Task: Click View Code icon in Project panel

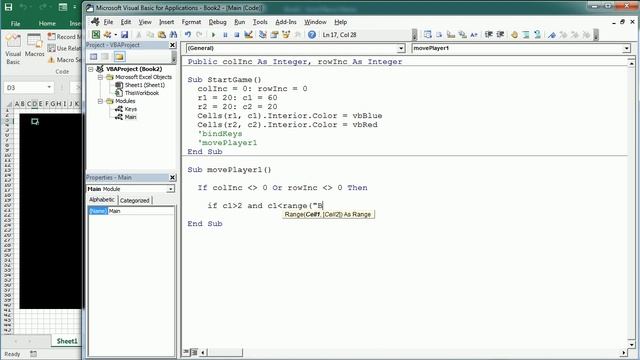Action: click(93, 57)
